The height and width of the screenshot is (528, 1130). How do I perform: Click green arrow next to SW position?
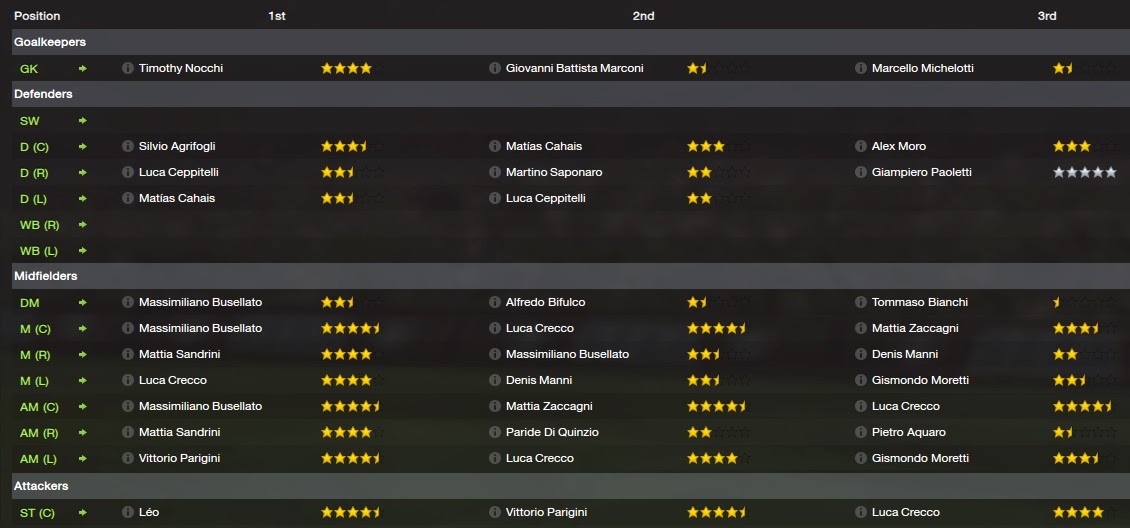pyautogui.click(x=83, y=120)
